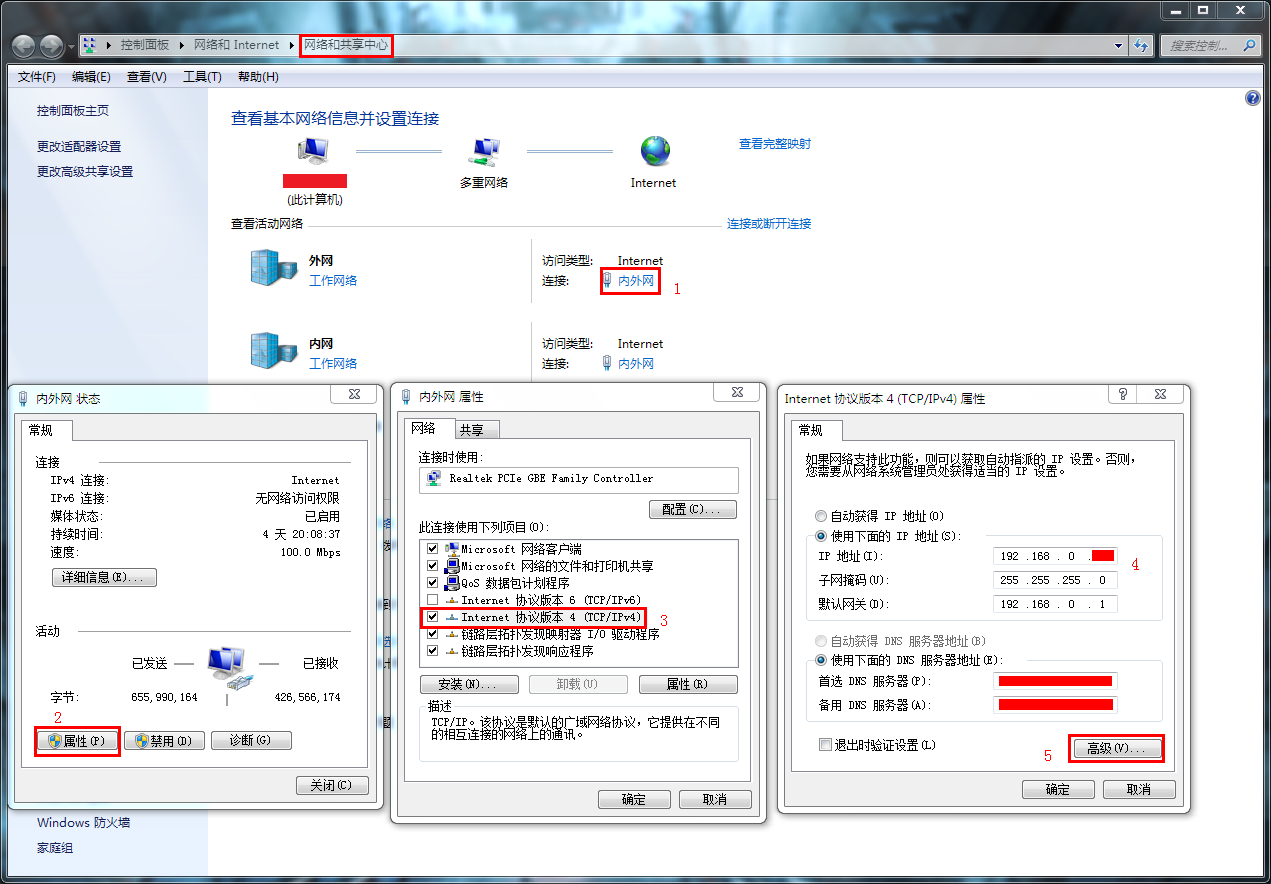Viewport: 1271px width, 884px height.
Task: Select the 此计算机 computer icon
Action: pos(313,150)
